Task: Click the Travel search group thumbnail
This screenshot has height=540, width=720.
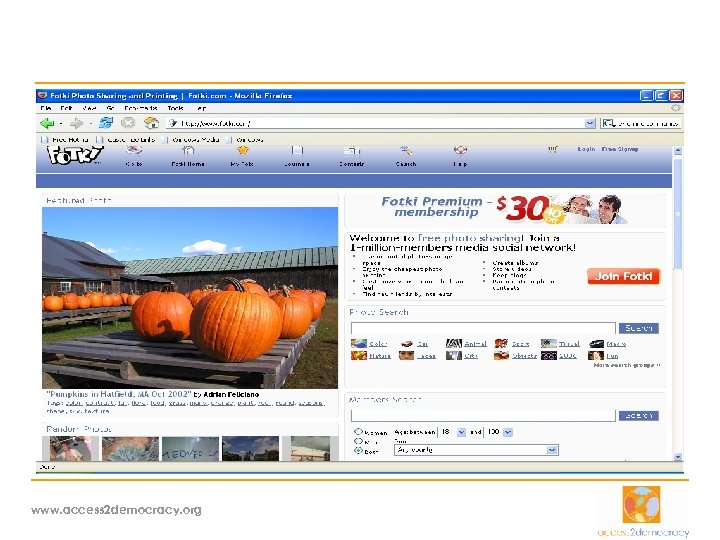Action: tap(548, 343)
